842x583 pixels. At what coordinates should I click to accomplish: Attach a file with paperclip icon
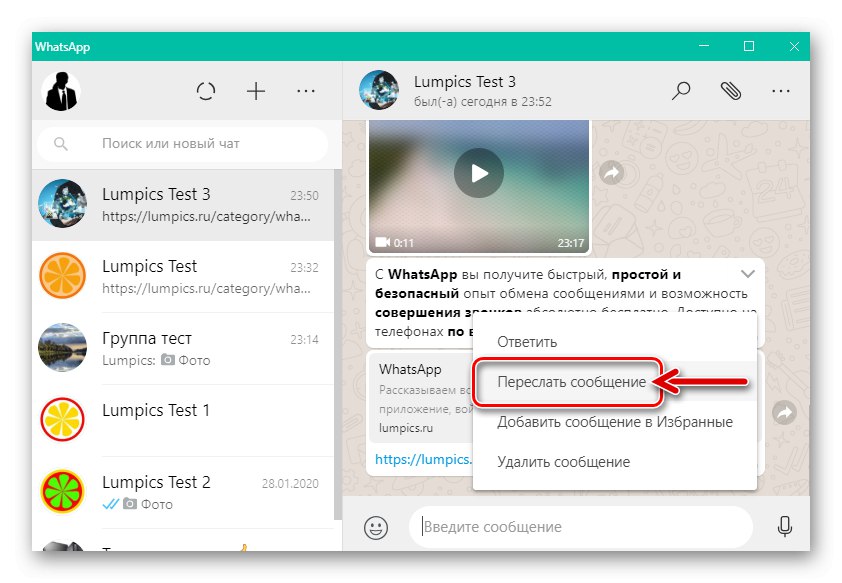[731, 91]
